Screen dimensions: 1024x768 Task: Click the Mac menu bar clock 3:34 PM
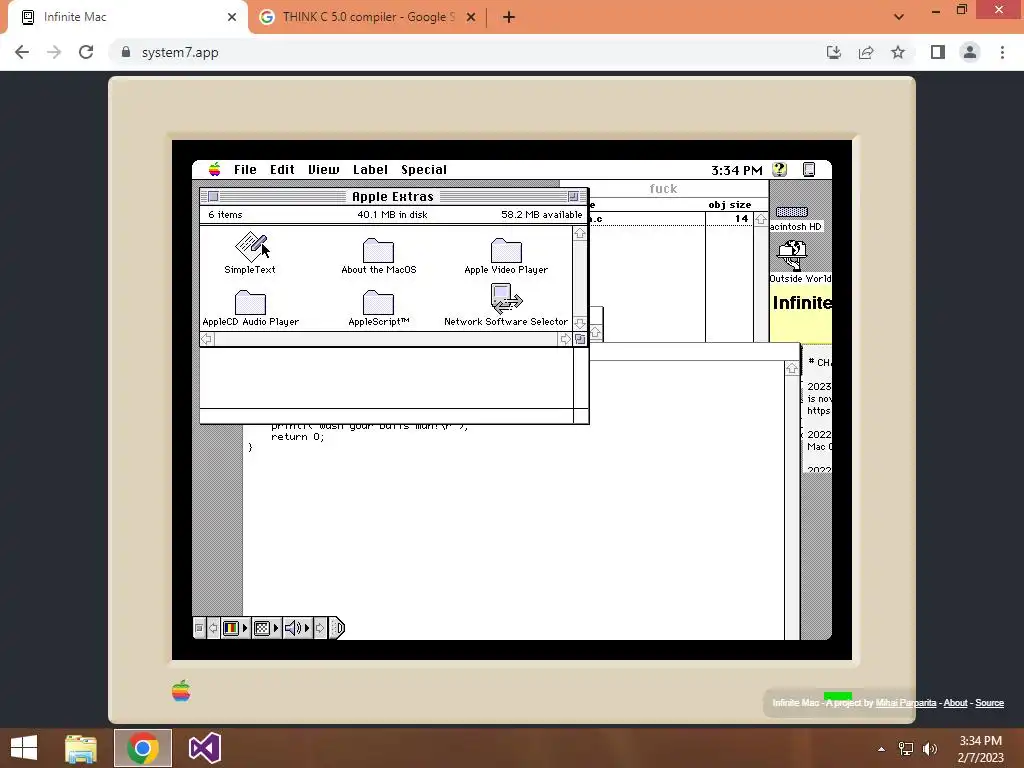(x=737, y=170)
